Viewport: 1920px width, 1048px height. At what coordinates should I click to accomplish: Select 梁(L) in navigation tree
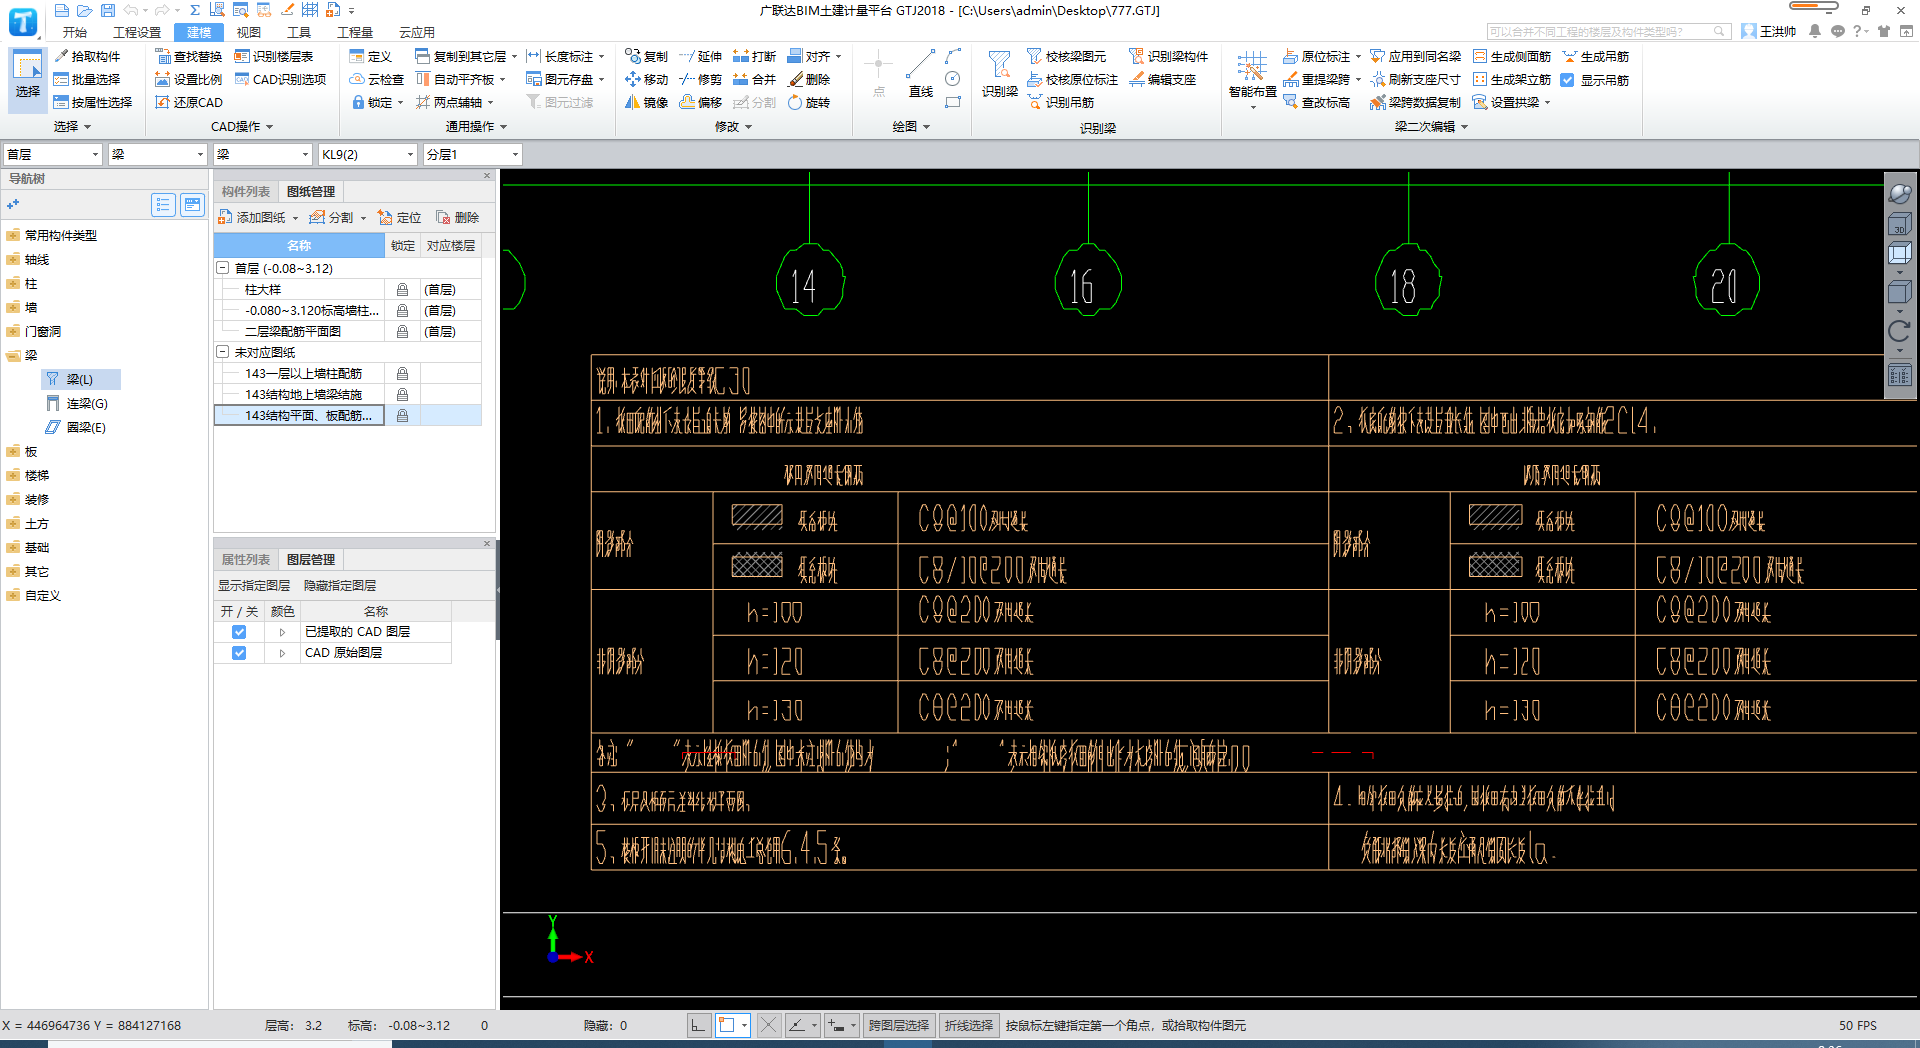point(80,380)
